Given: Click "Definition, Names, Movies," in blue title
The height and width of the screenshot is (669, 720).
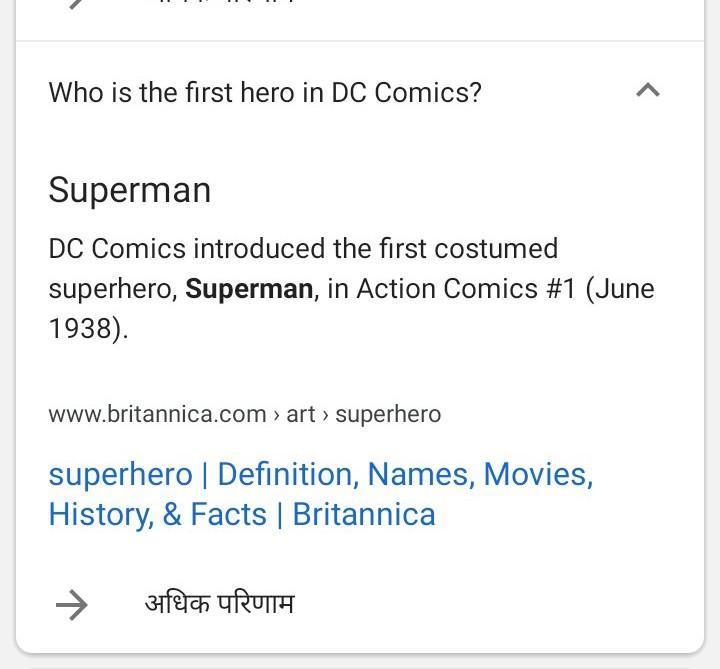Looking at the screenshot, I should pyautogui.click(x=405, y=474).
